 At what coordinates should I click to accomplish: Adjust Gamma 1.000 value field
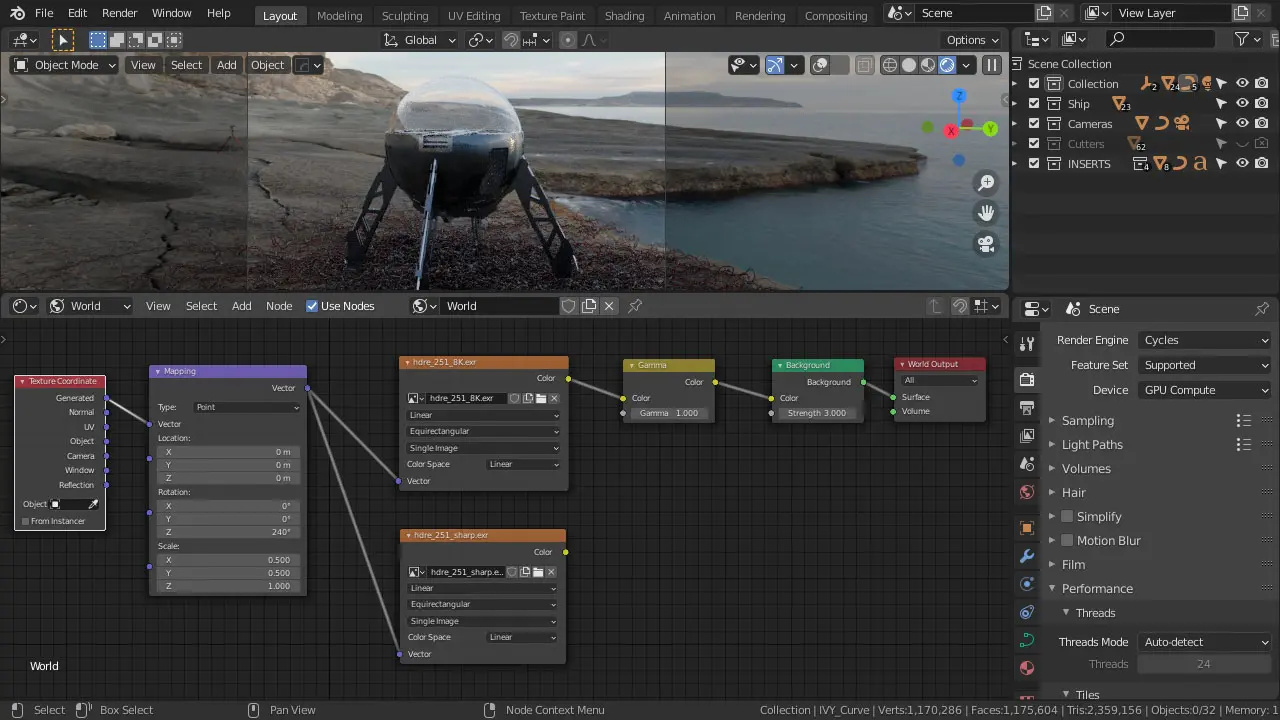tap(669, 413)
